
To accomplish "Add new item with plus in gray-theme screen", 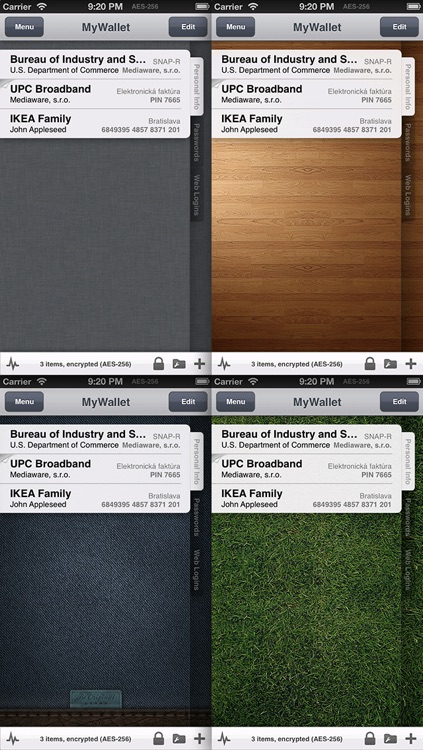I will 200,364.
